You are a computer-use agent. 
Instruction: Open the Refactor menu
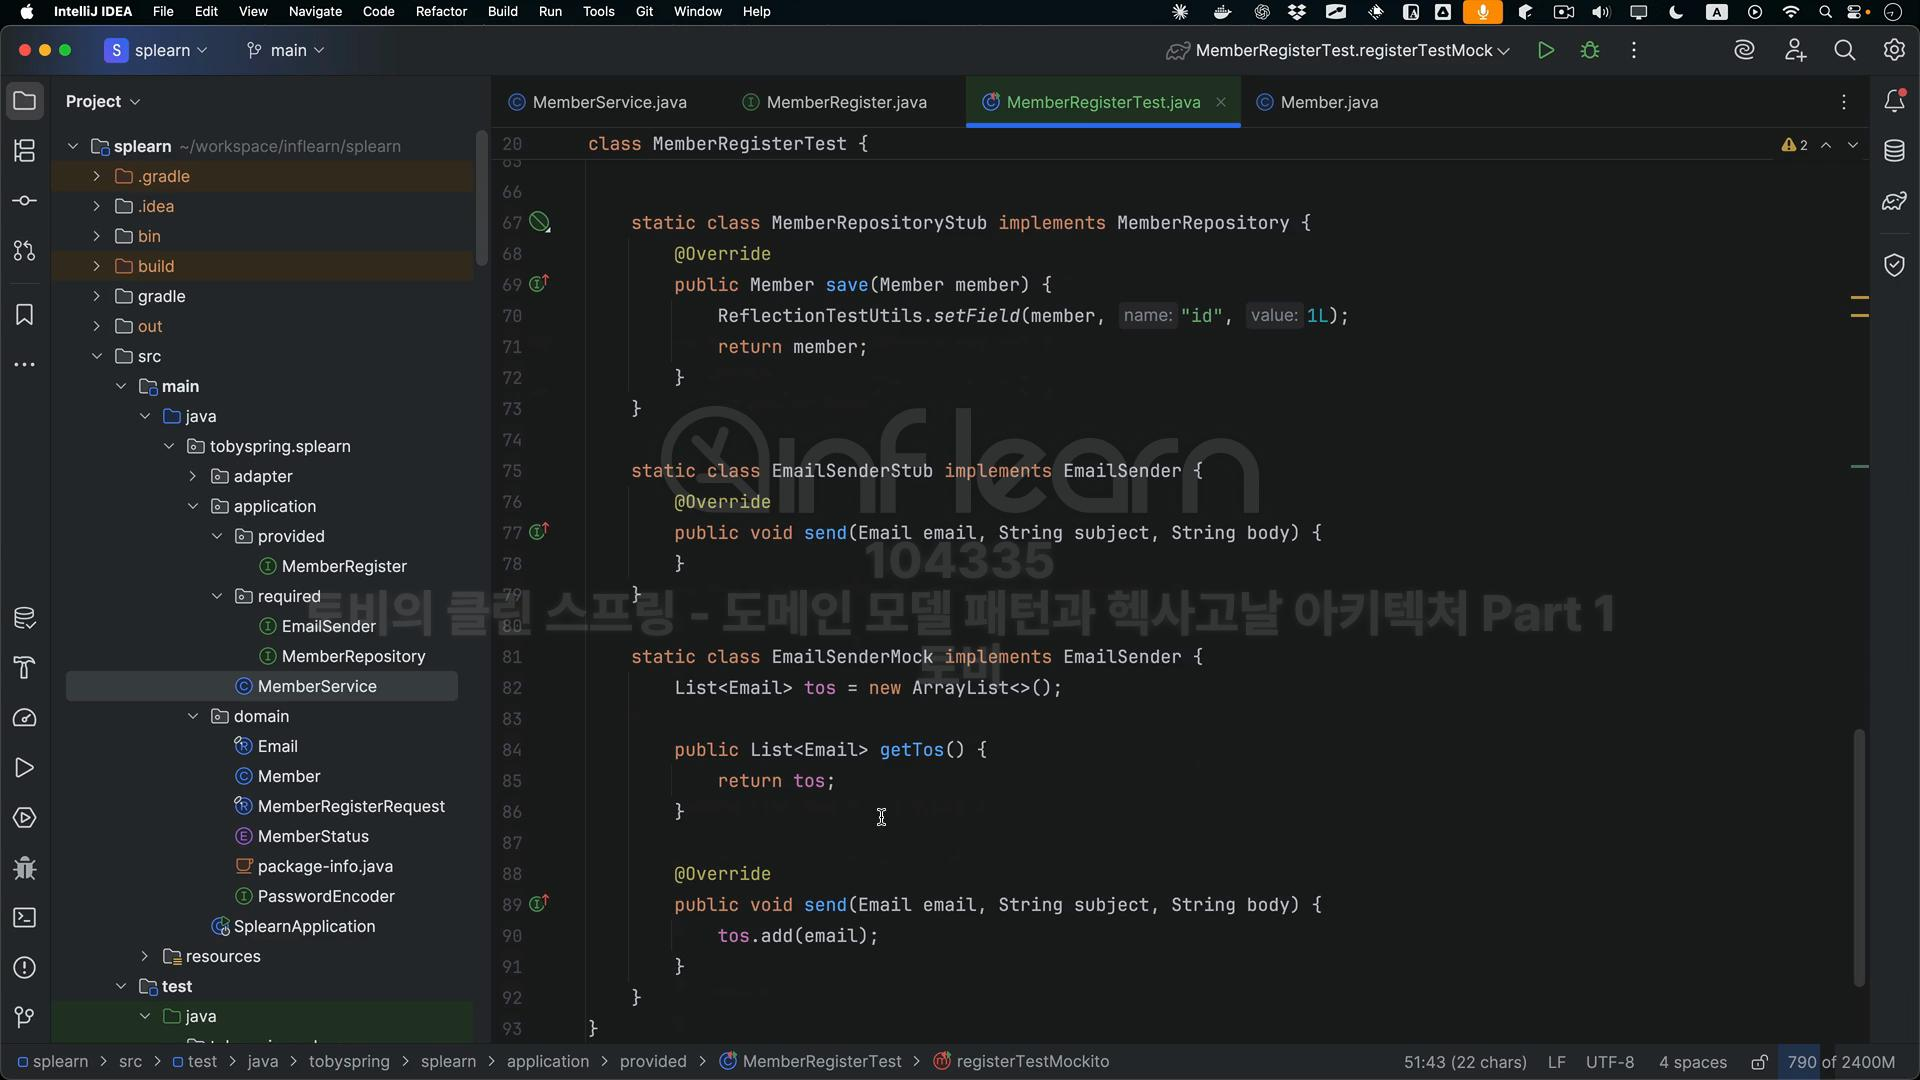(441, 11)
